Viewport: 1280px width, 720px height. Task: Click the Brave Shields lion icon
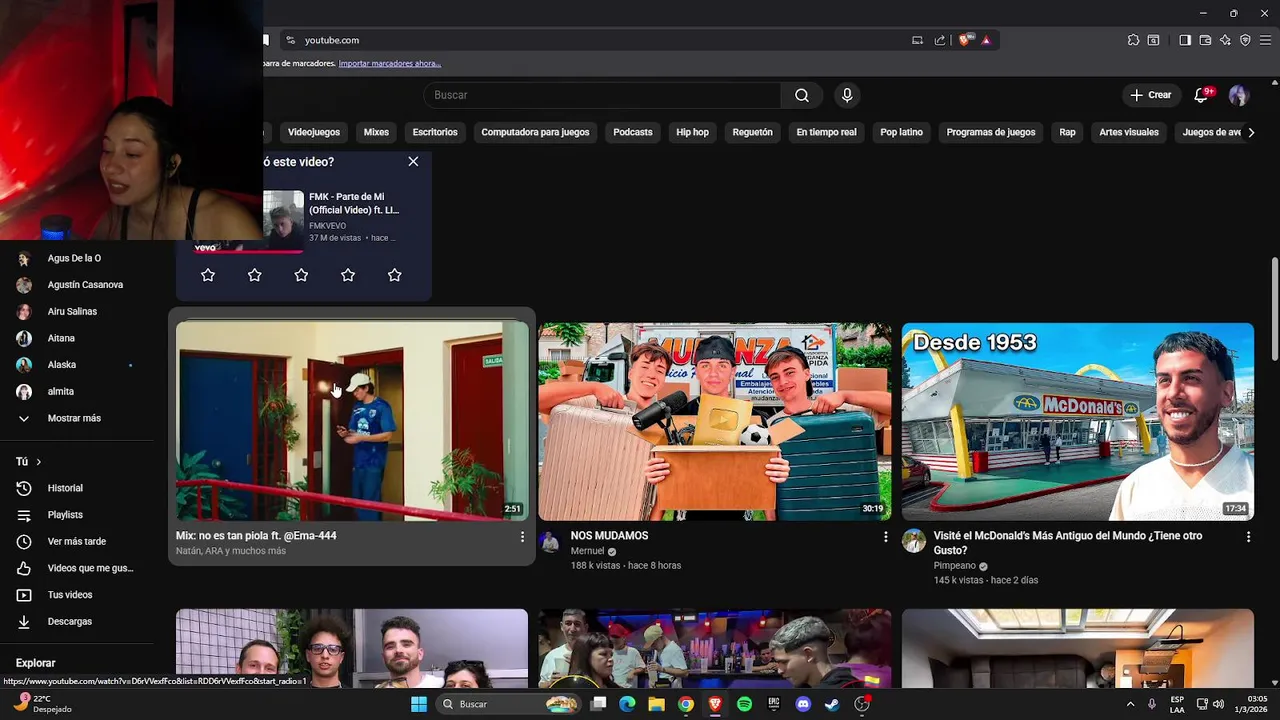pos(964,40)
